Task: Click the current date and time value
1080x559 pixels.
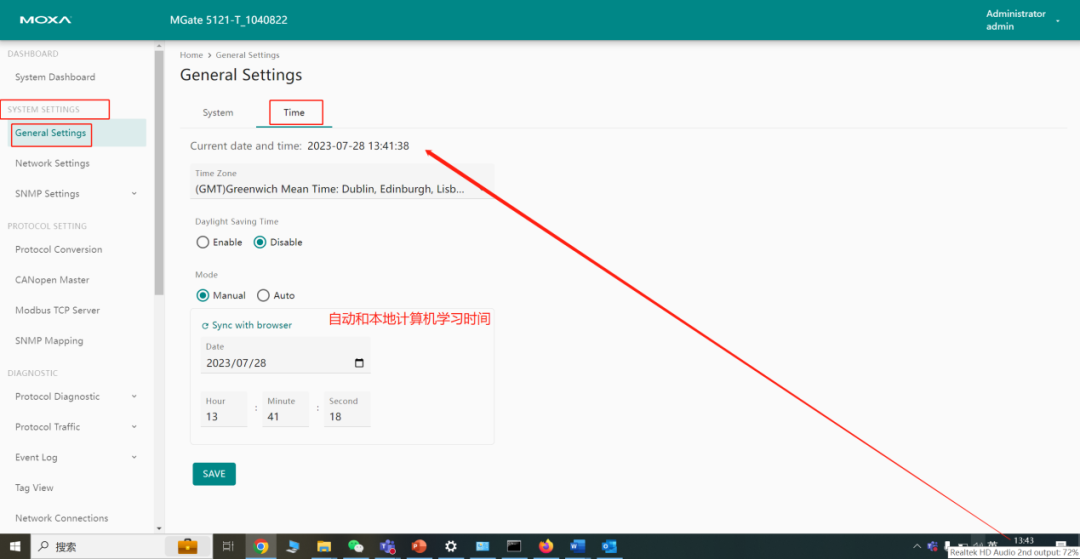Action: coord(358,146)
